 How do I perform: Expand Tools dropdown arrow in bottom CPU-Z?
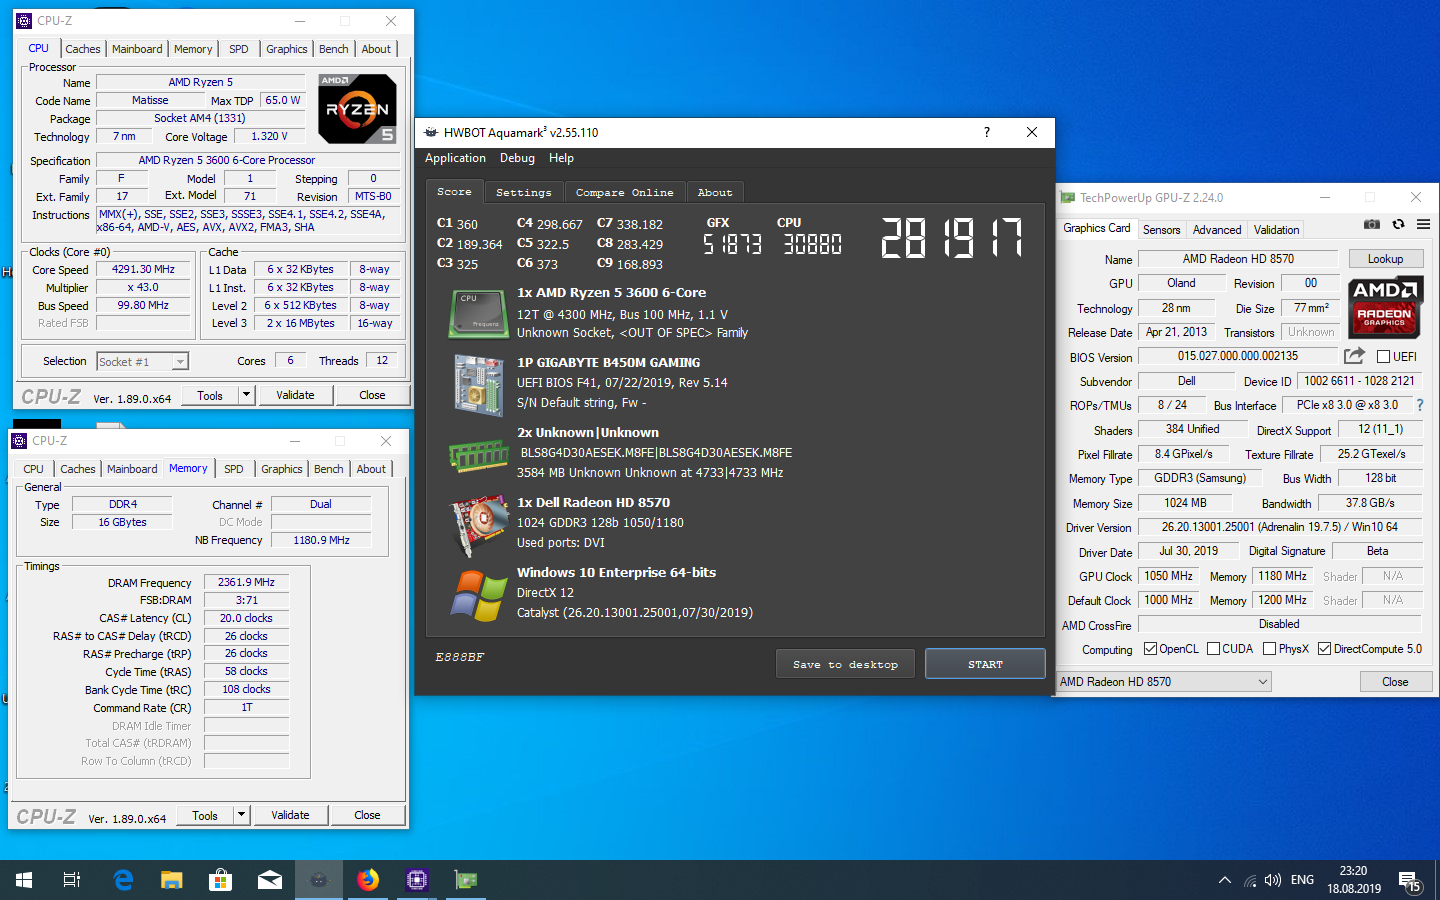pyautogui.click(x=241, y=815)
